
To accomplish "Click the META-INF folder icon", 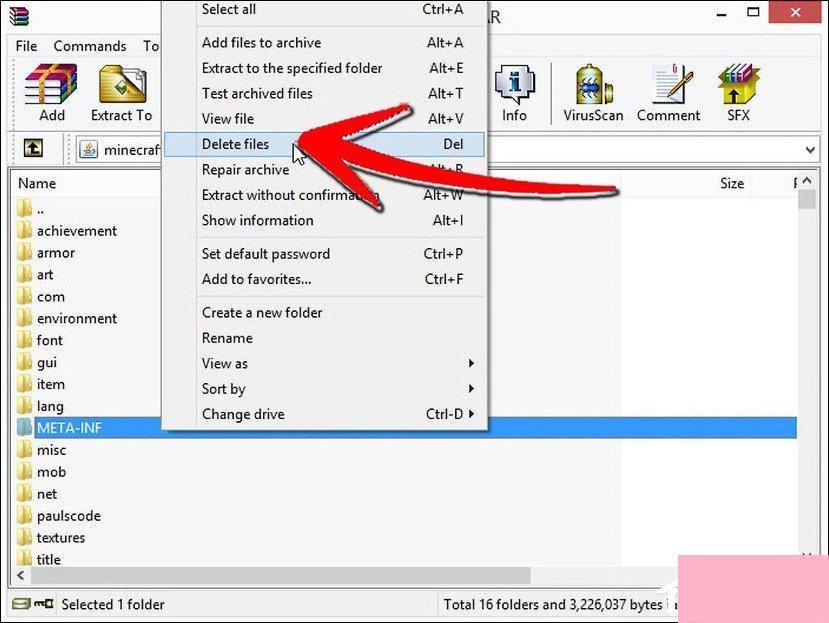I will tap(24, 428).
